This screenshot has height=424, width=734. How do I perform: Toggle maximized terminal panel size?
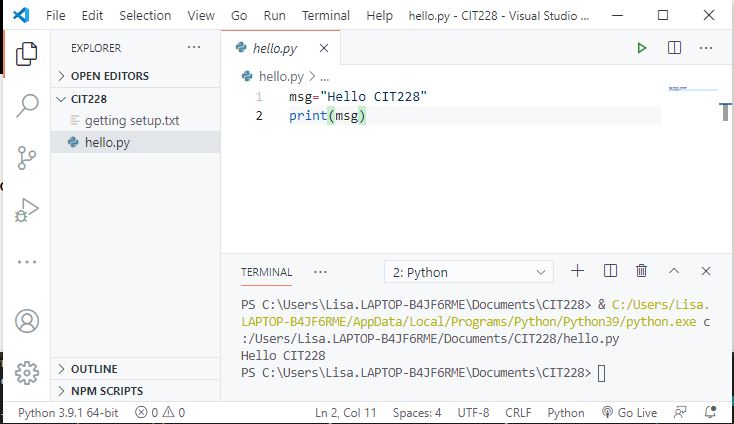674,271
